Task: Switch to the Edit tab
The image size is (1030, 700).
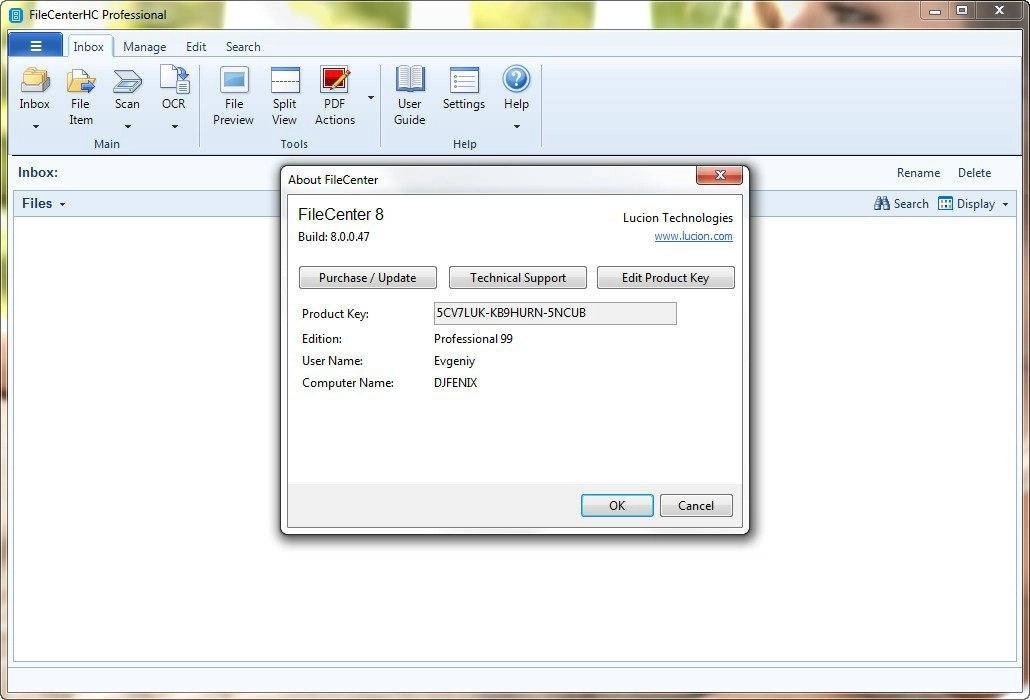Action: pyautogui.click(x=196, y=47)
